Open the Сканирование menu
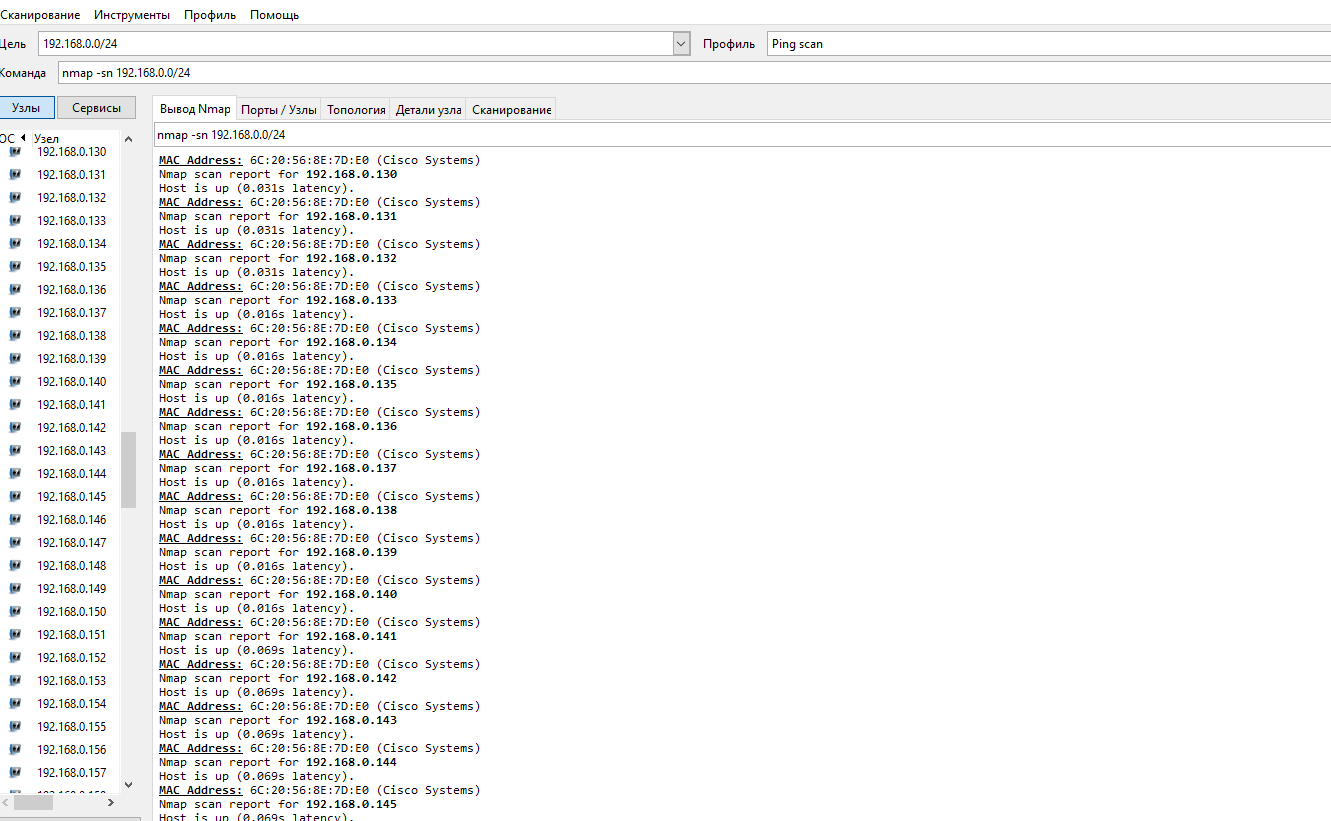The width and height of the screenshot is (1331, 821). tap(40, 15)
